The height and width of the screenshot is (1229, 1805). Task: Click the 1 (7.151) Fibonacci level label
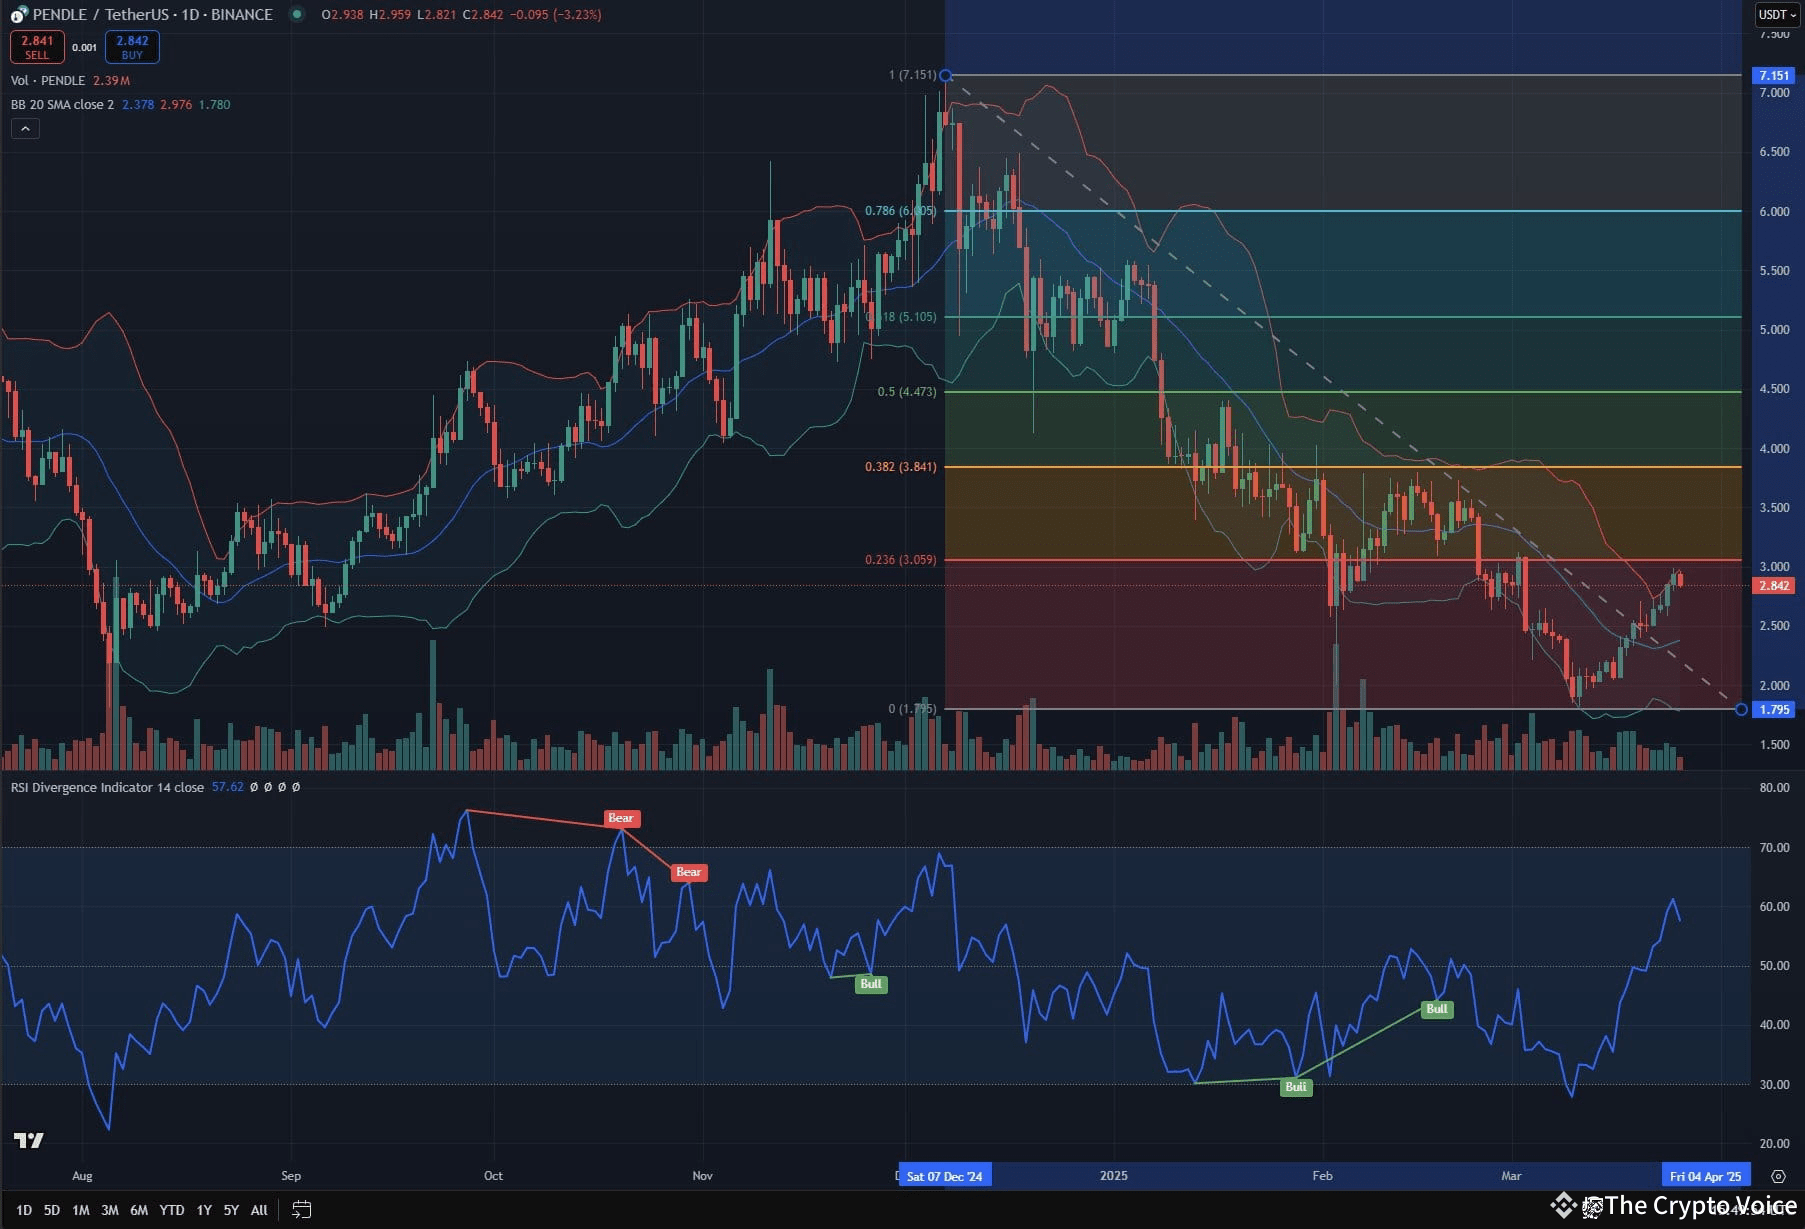point(913,76)
